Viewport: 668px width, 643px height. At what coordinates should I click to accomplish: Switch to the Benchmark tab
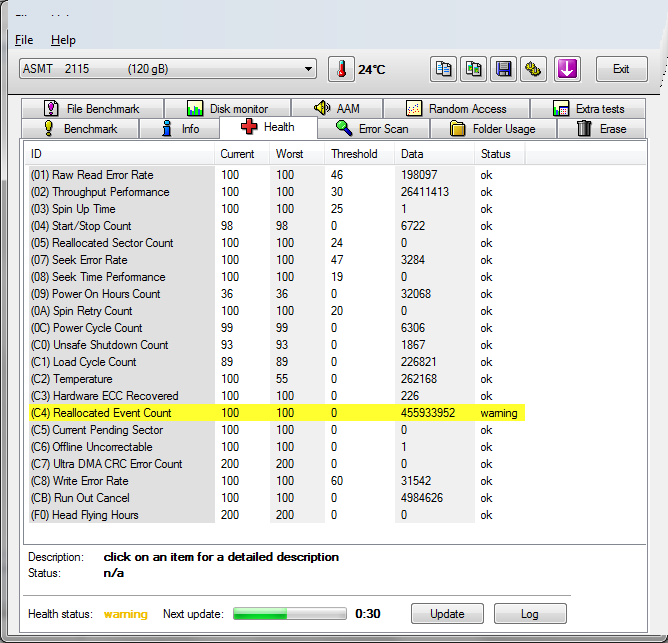tap(80, 129)
